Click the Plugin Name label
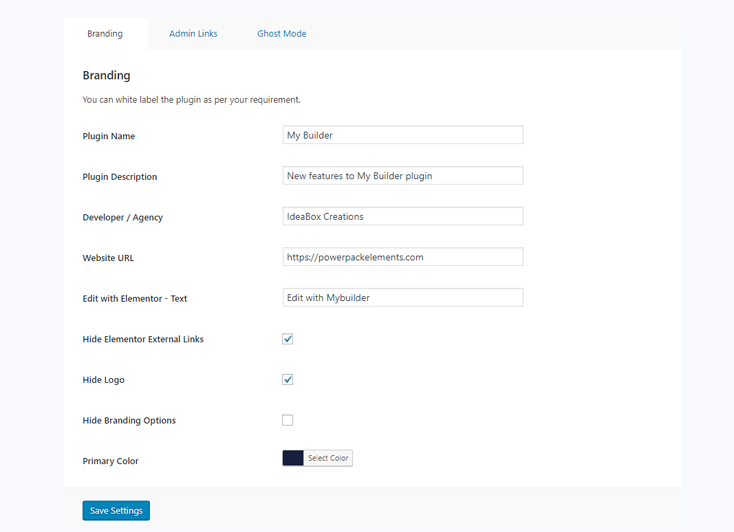This screenshot has width=734, height=532. [109, 136]
